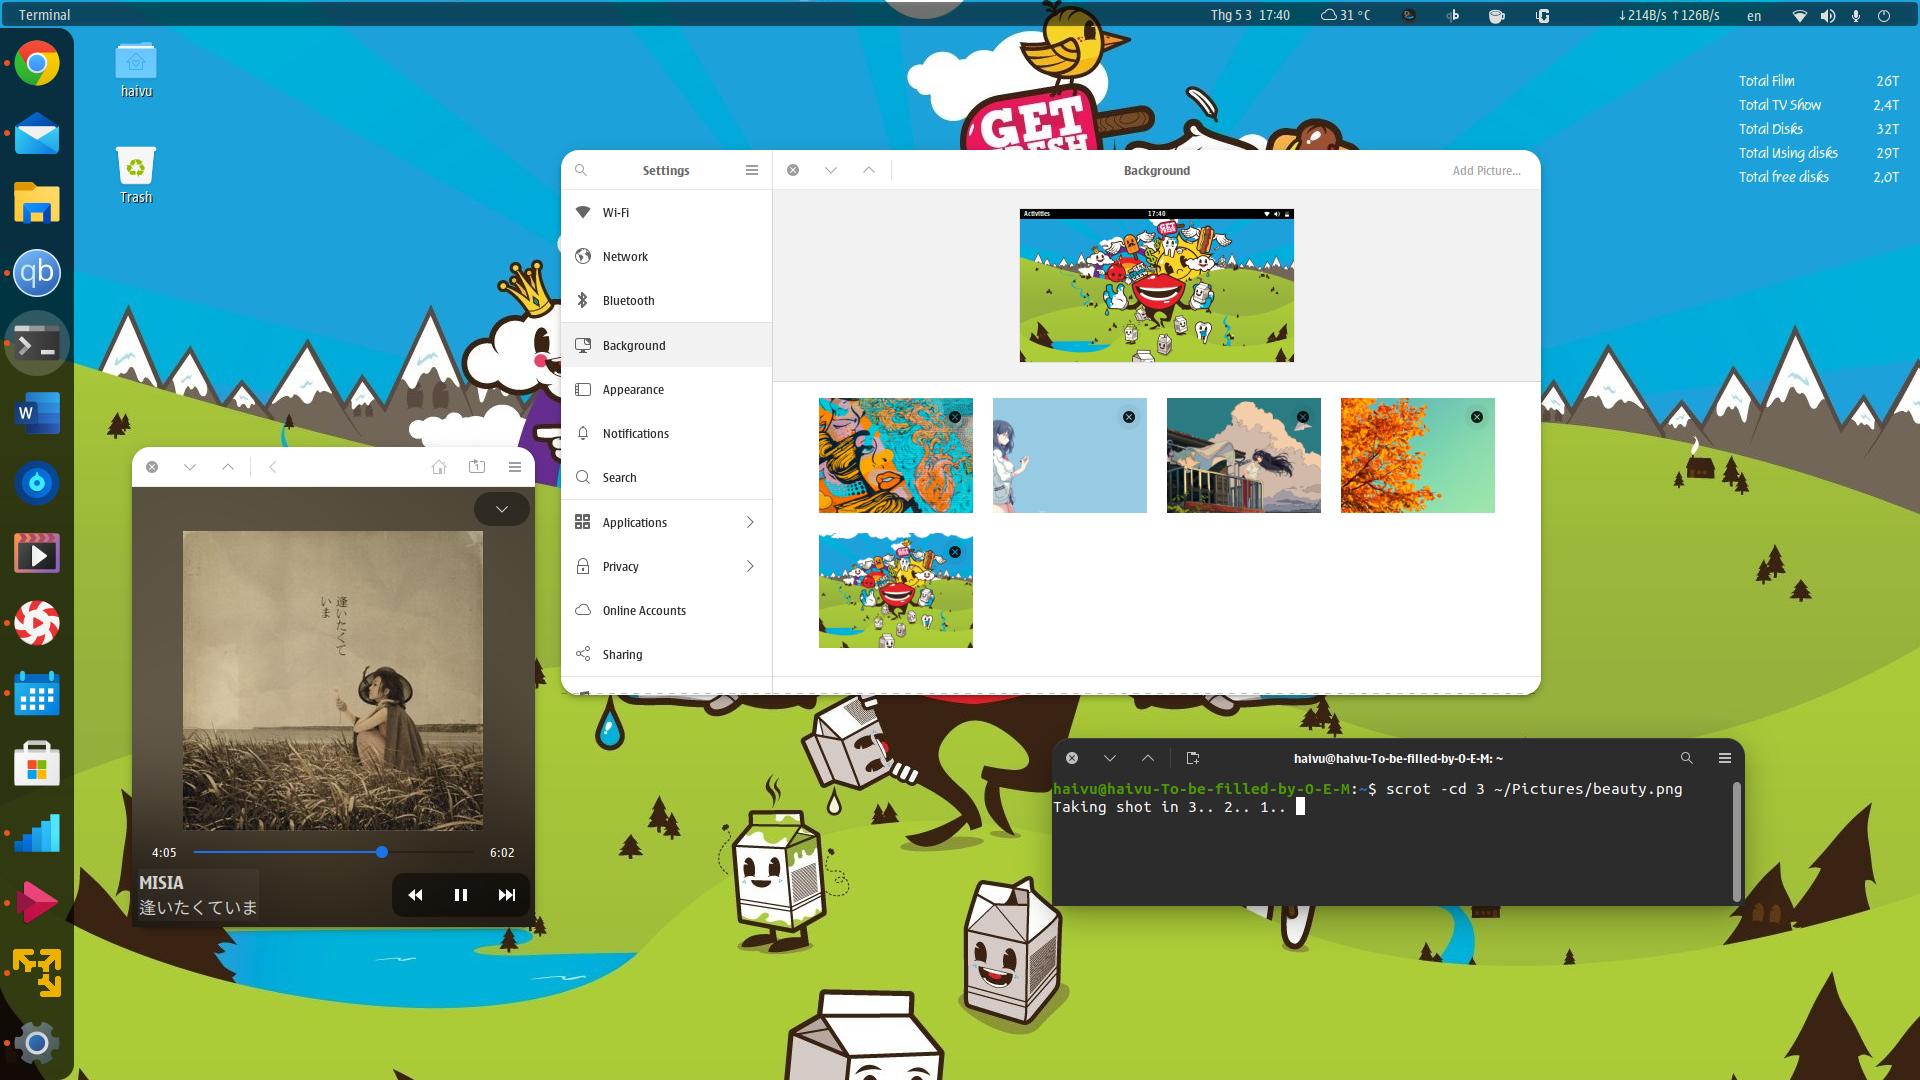
Task: Go home in the music player header
Action: tap(439, 467)
